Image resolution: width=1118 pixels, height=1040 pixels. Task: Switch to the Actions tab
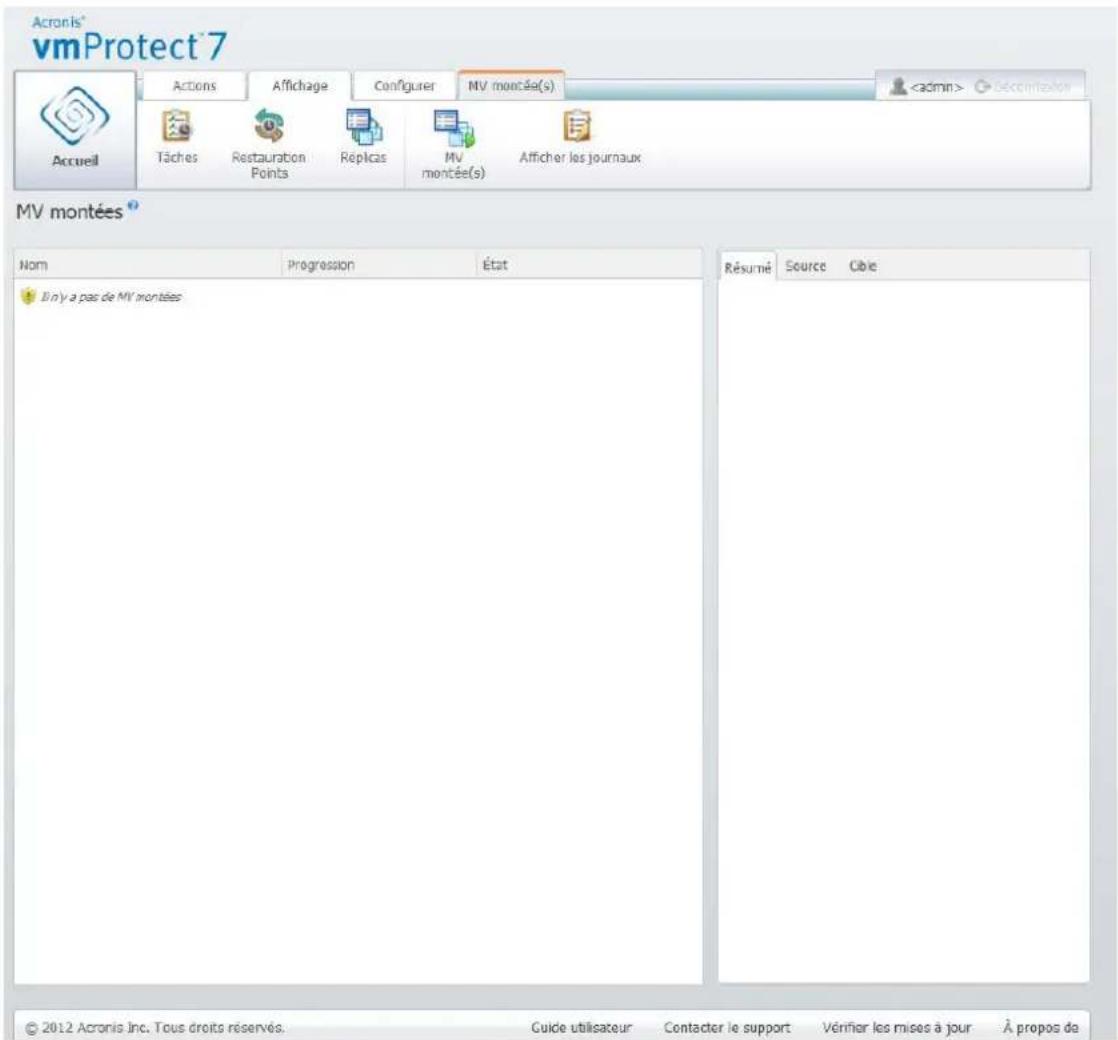pyautogui.click(x=194, y=86)
